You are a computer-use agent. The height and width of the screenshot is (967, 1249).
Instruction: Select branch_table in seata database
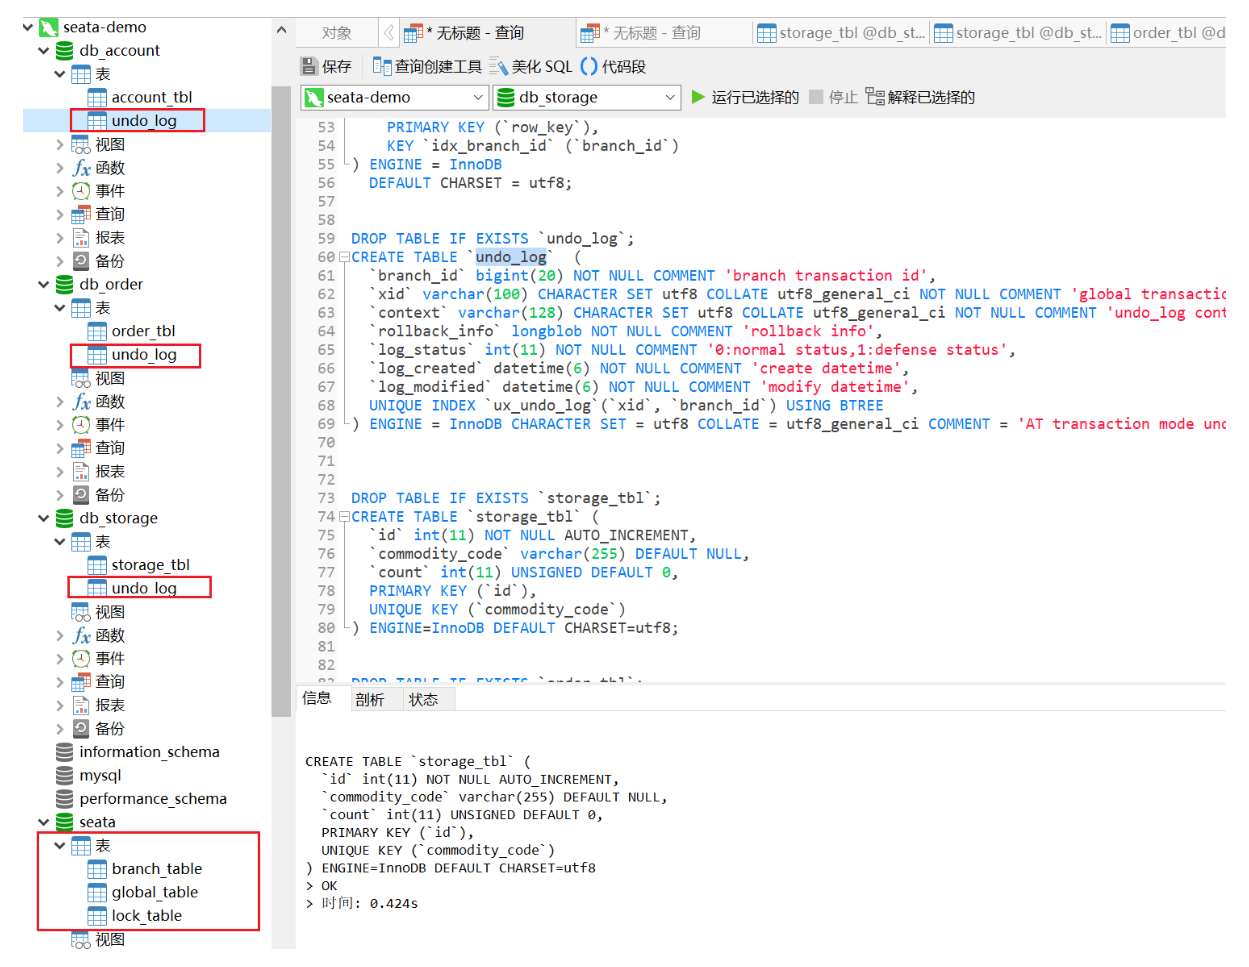[156, 869]
